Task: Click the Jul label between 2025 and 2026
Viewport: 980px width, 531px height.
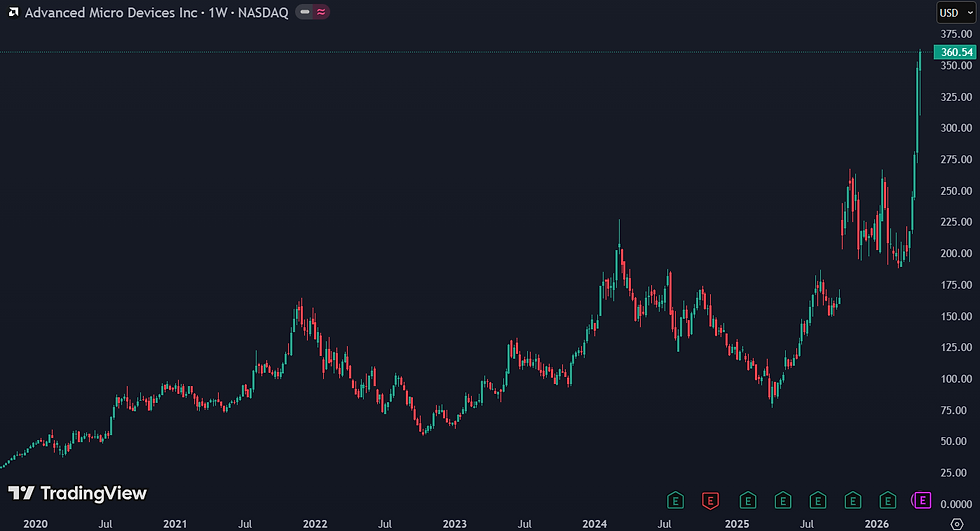Action: click(x=807, y=524)
